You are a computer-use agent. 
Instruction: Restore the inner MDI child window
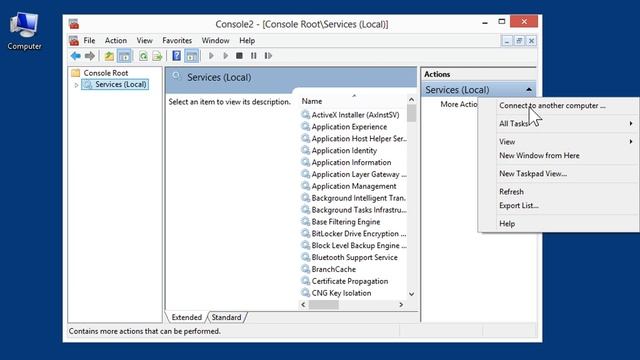[519, 41]
